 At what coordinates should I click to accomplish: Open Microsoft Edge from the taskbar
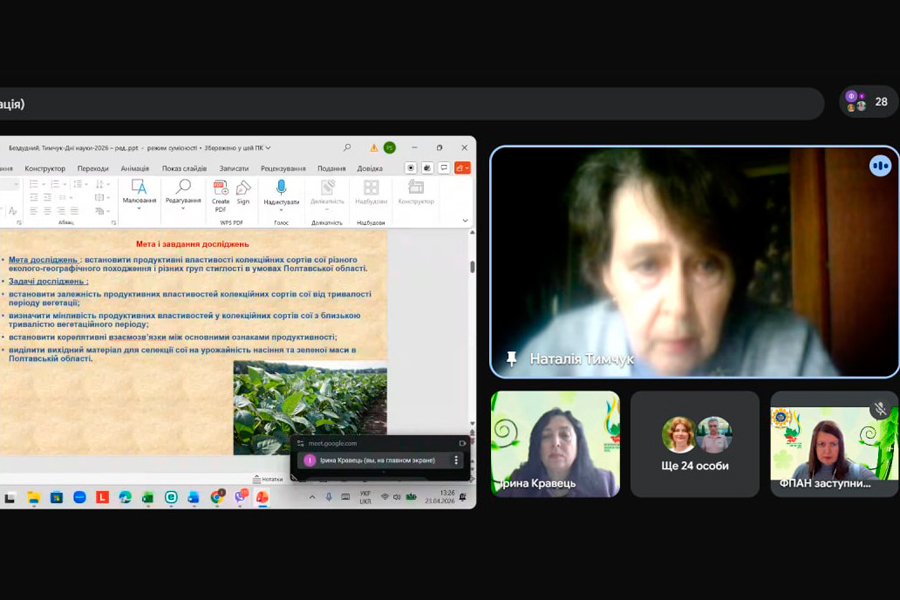125,497
